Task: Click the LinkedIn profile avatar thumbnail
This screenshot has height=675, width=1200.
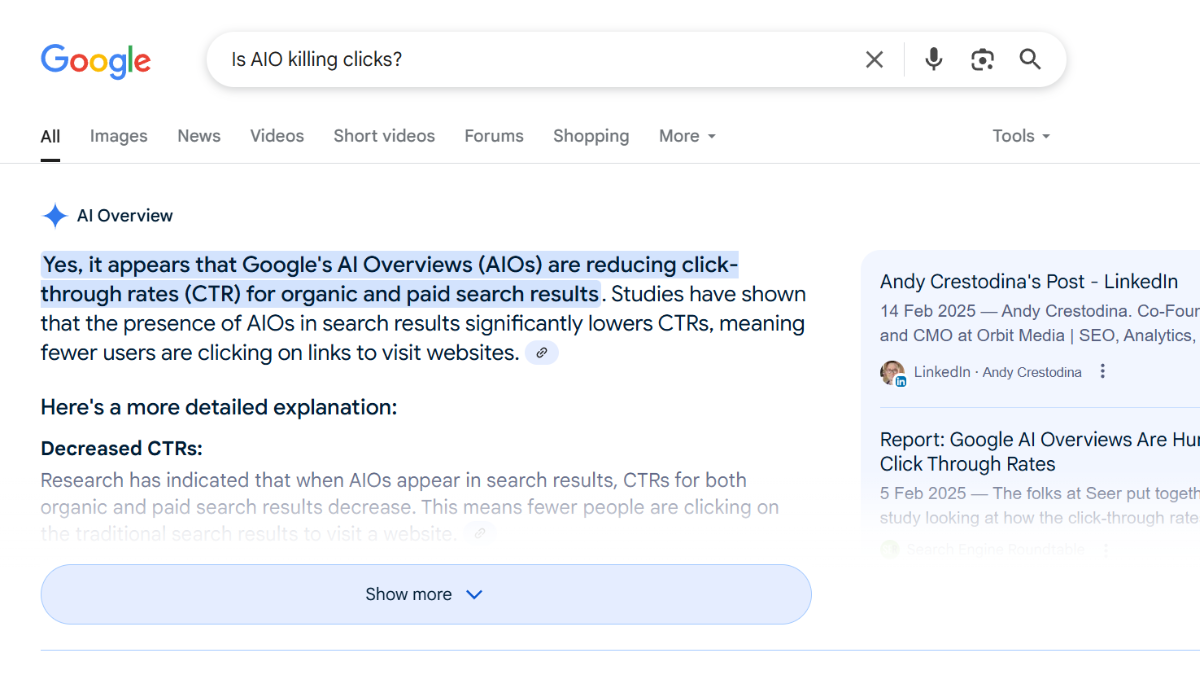Action: (892, 373)
